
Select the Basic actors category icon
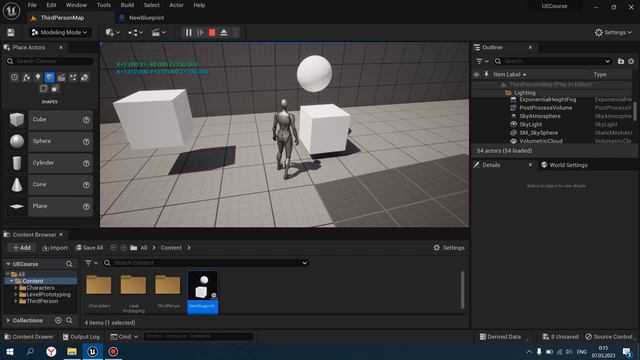coord(26,77)
